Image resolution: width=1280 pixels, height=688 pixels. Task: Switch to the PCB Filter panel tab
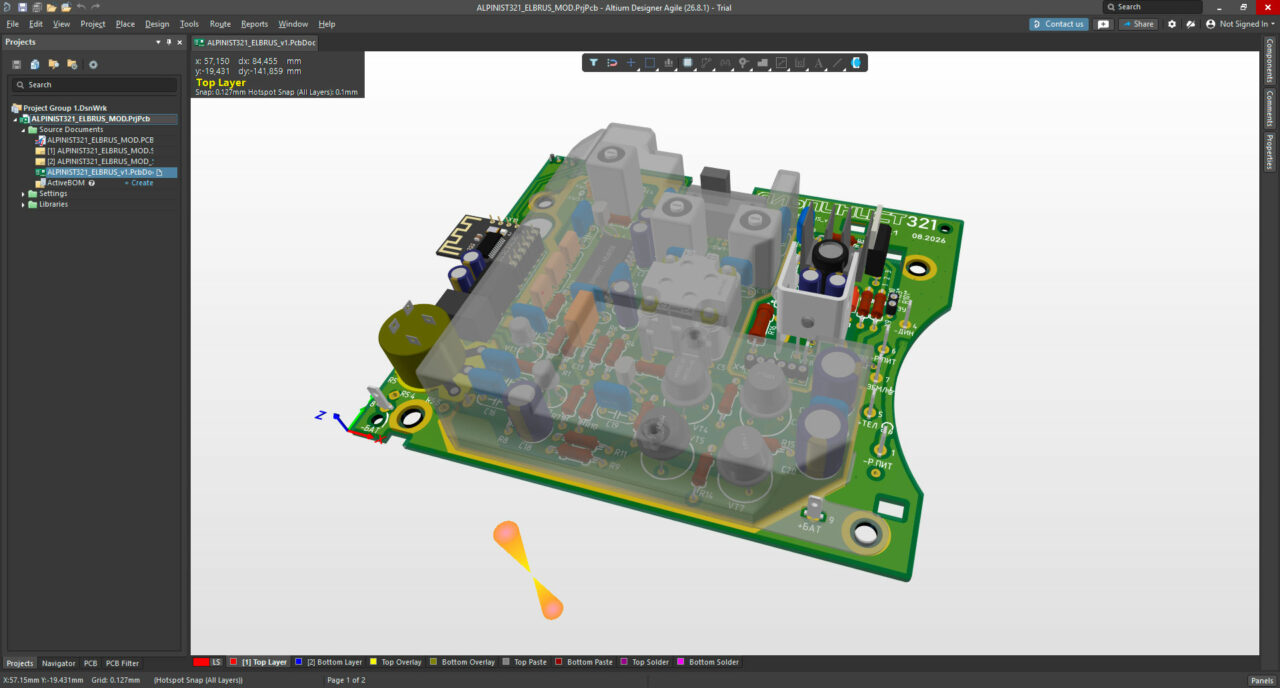123,663
